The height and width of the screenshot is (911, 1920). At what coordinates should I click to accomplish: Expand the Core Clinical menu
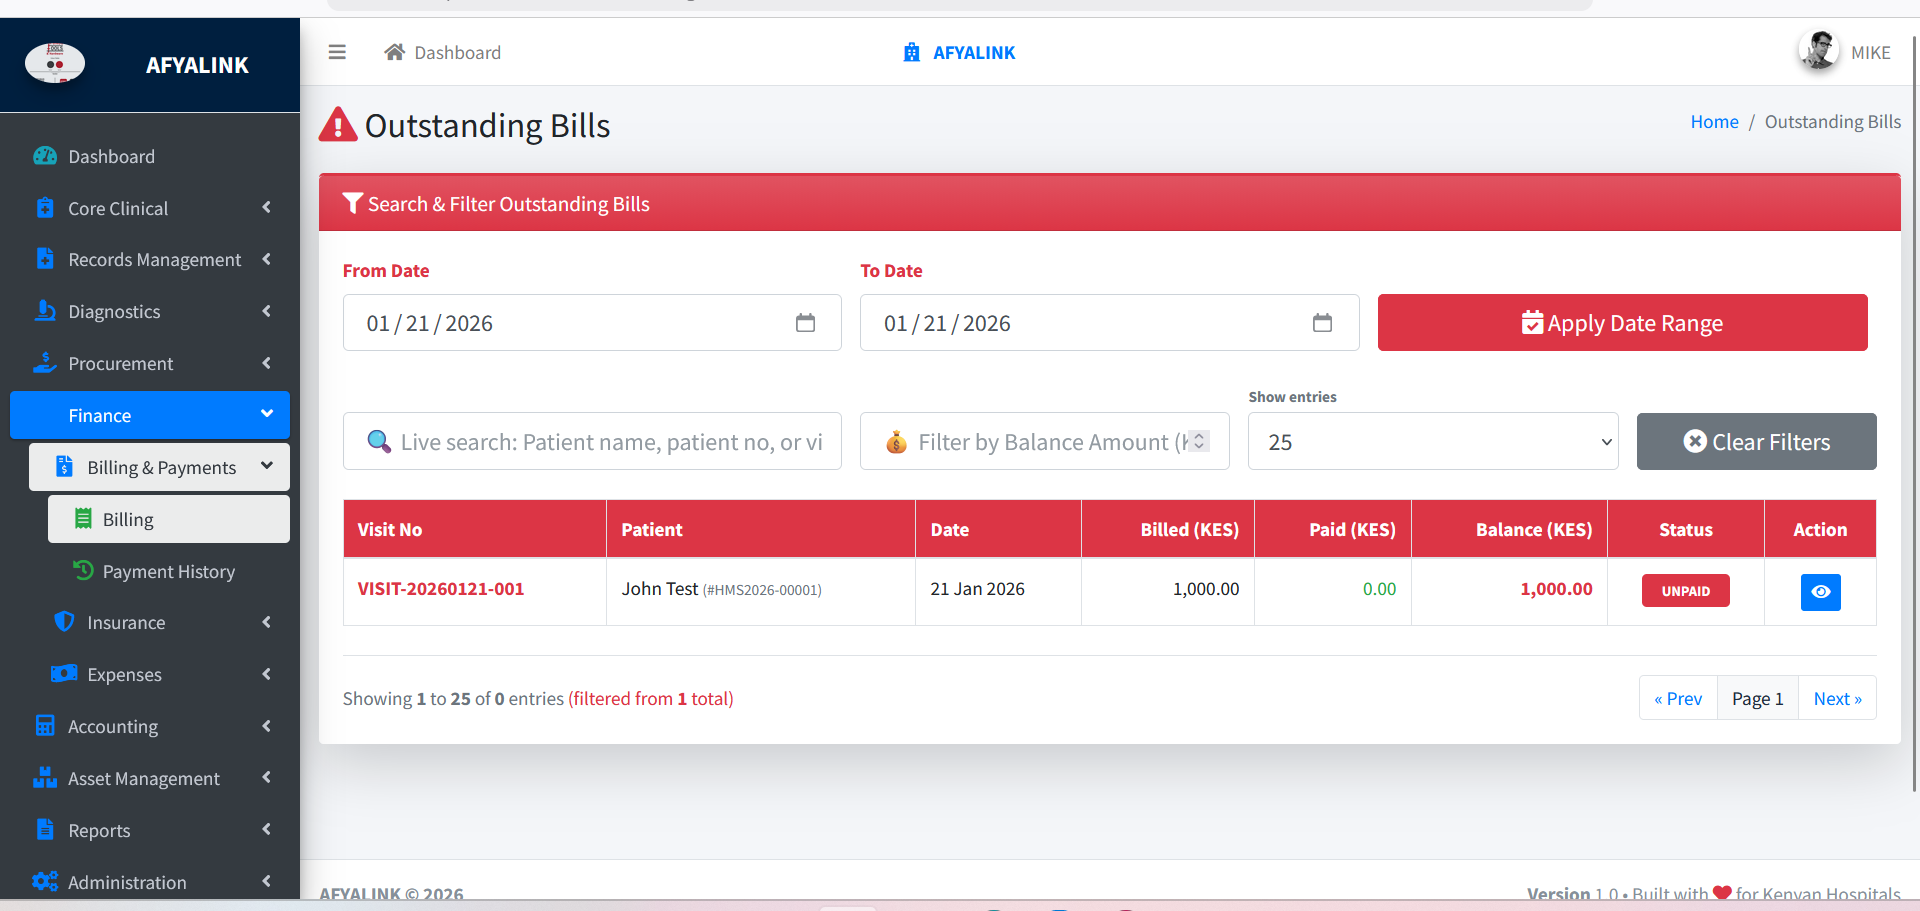[x=150, y=208]
